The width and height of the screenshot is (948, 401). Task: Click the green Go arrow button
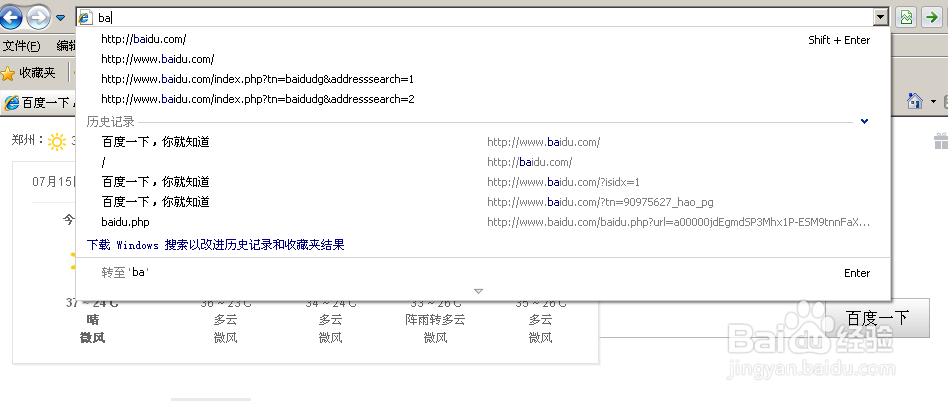pyautogui.click(x=931, y=18)
